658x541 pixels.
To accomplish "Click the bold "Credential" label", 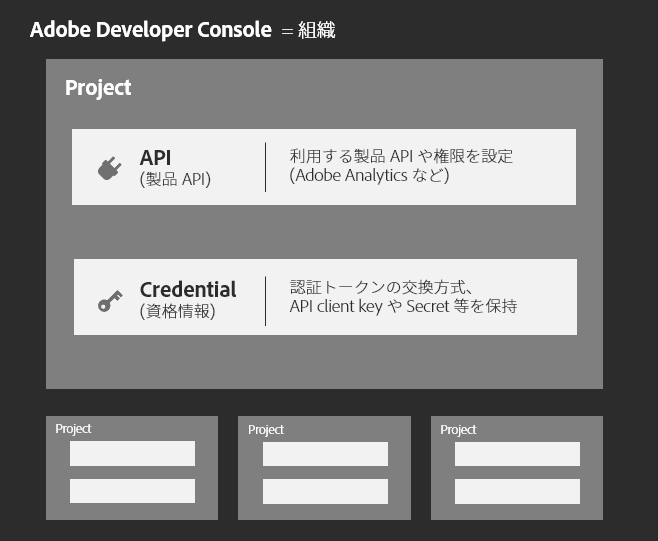I will 188,290.
